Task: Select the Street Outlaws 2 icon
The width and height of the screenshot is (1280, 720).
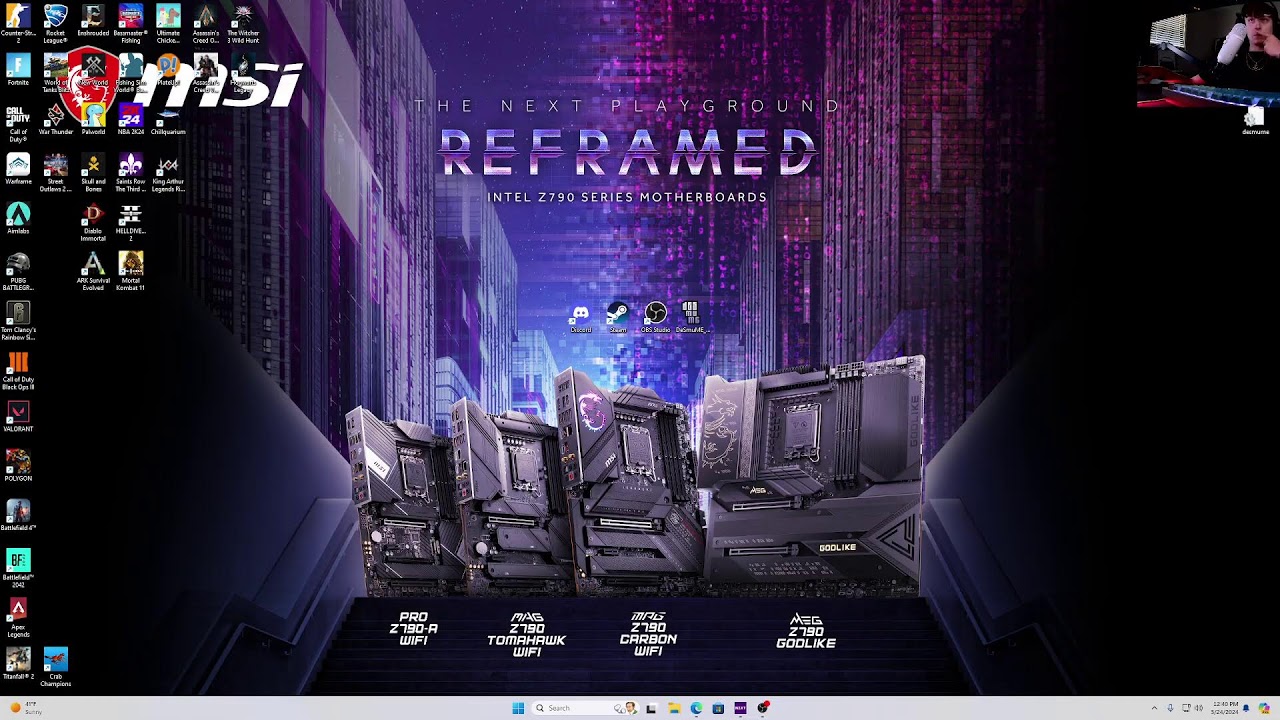Action: tap(55, 173)
